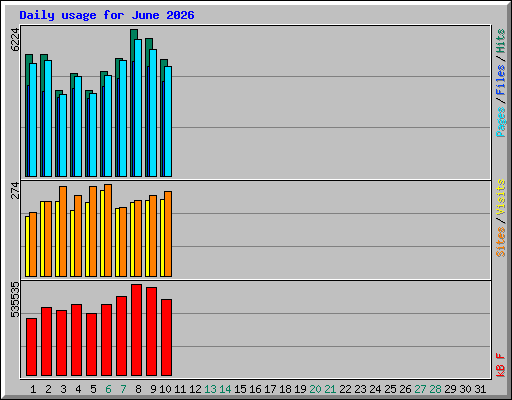Viewport: 512px width, 400px height.
Task: Select day 29 on the x-axis
Action: 450,389
